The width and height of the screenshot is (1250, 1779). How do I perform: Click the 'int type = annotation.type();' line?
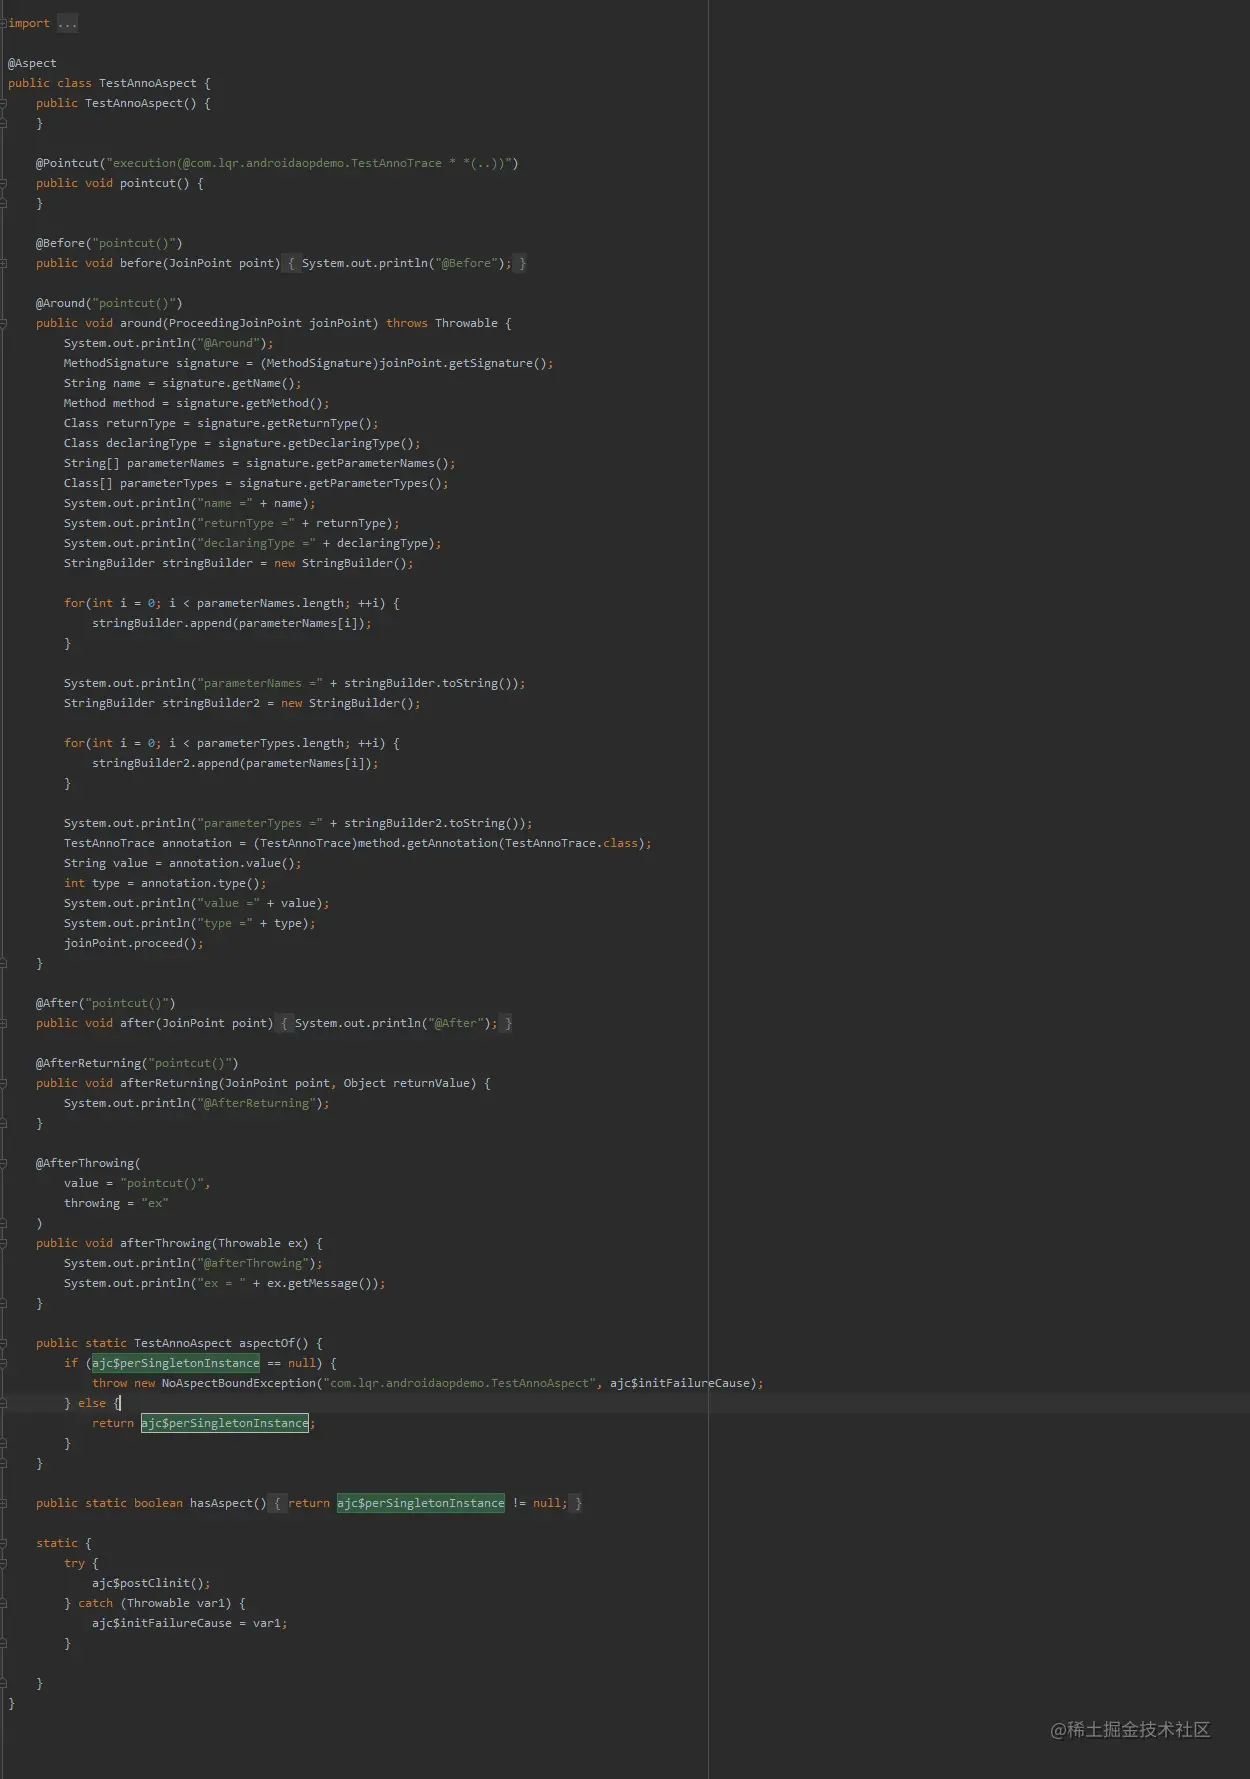click(x=165, y=883)
